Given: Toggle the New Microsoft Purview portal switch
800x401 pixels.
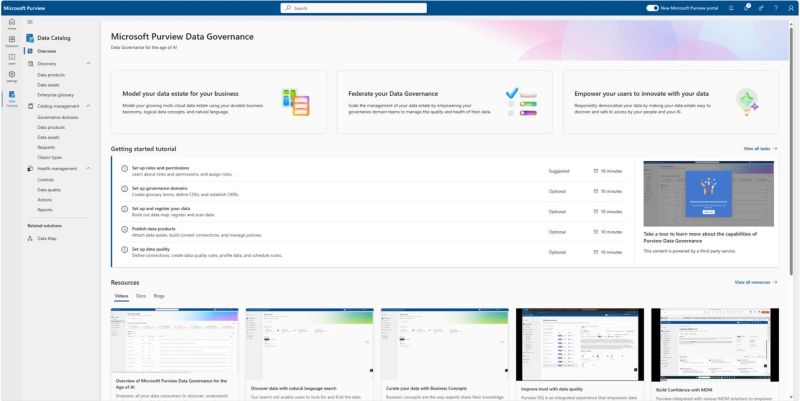Looking at the screenshot, I should coord(653,8).
